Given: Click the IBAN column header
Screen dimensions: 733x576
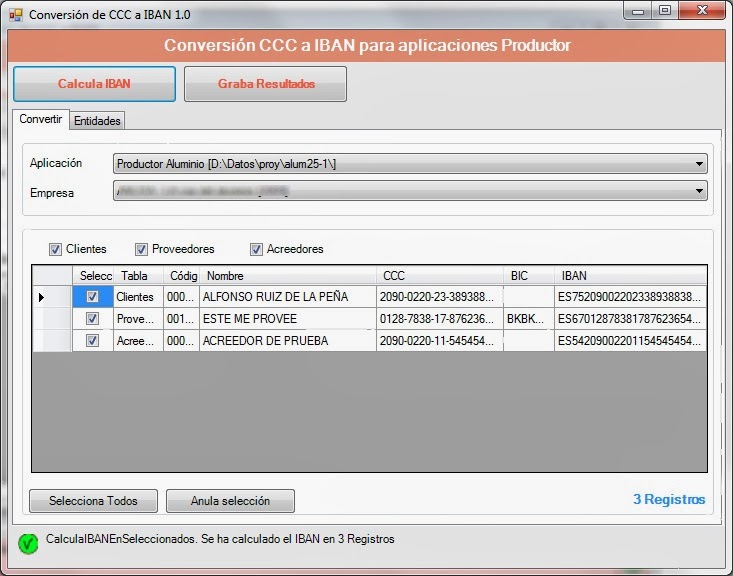Looking at the screenshot, I should [630, 276].
